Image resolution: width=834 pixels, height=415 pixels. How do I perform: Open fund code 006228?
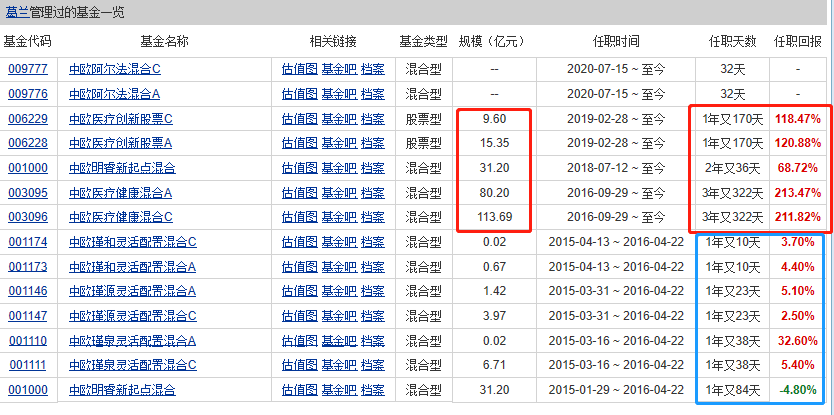[x=28, y=143]
